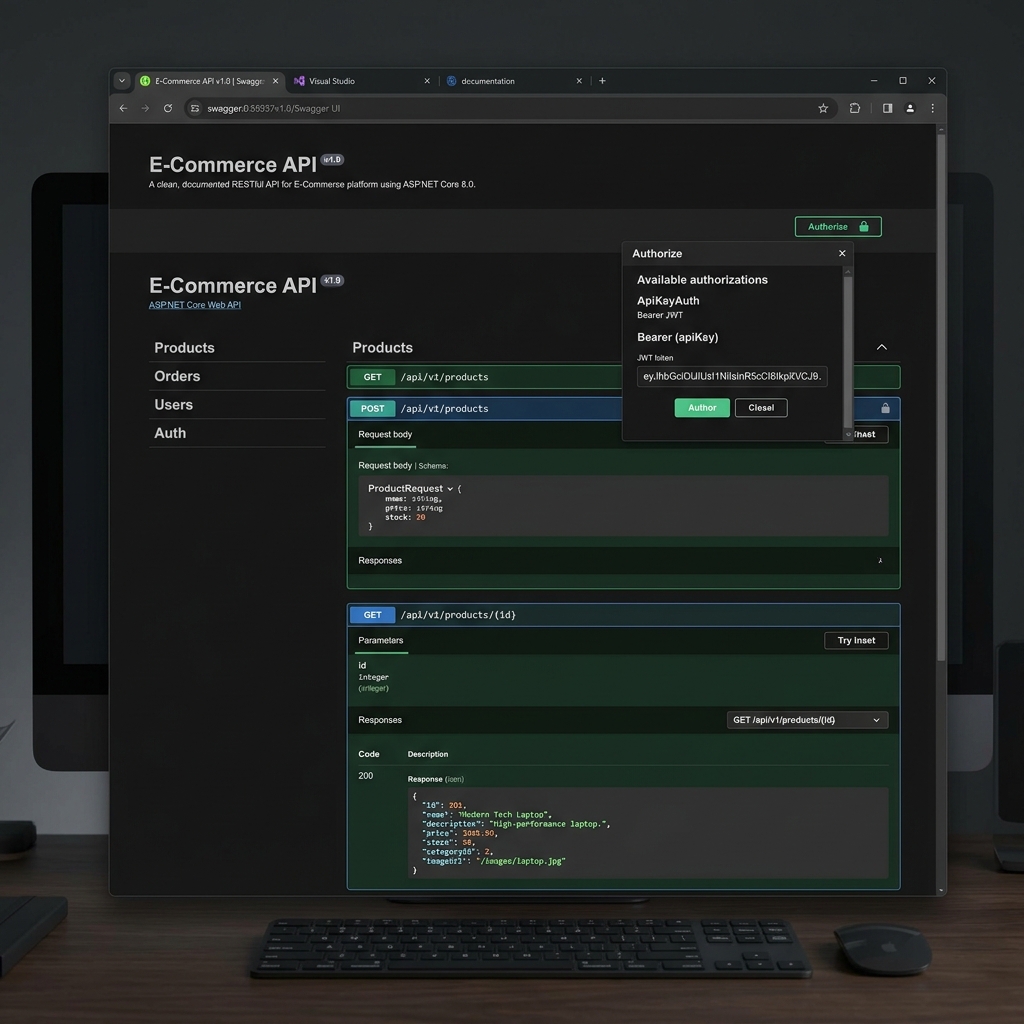Click the lock icon on the POST endpoint
The height and width of the screenshot is (1024, 1024).
(x=886, y=408)
